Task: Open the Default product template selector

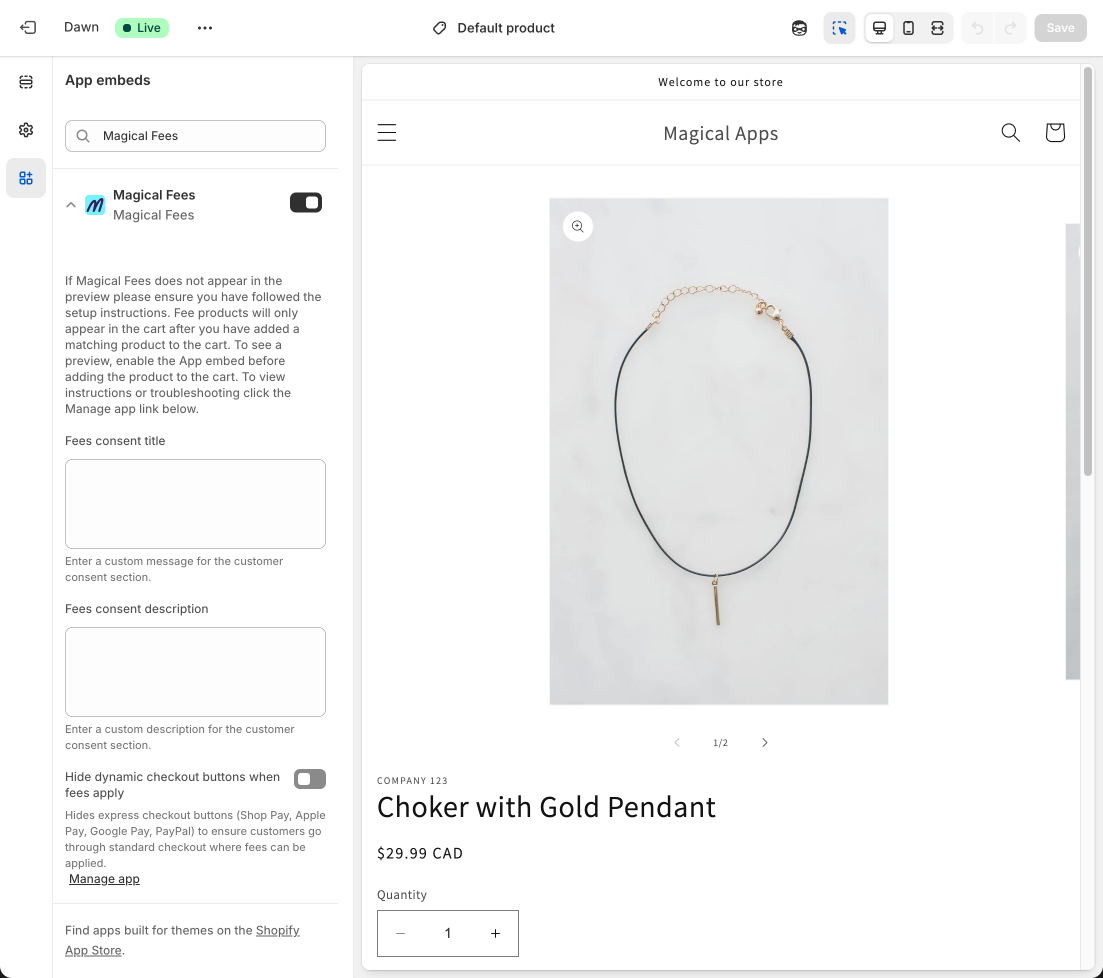Action: [x=492, y=28]
